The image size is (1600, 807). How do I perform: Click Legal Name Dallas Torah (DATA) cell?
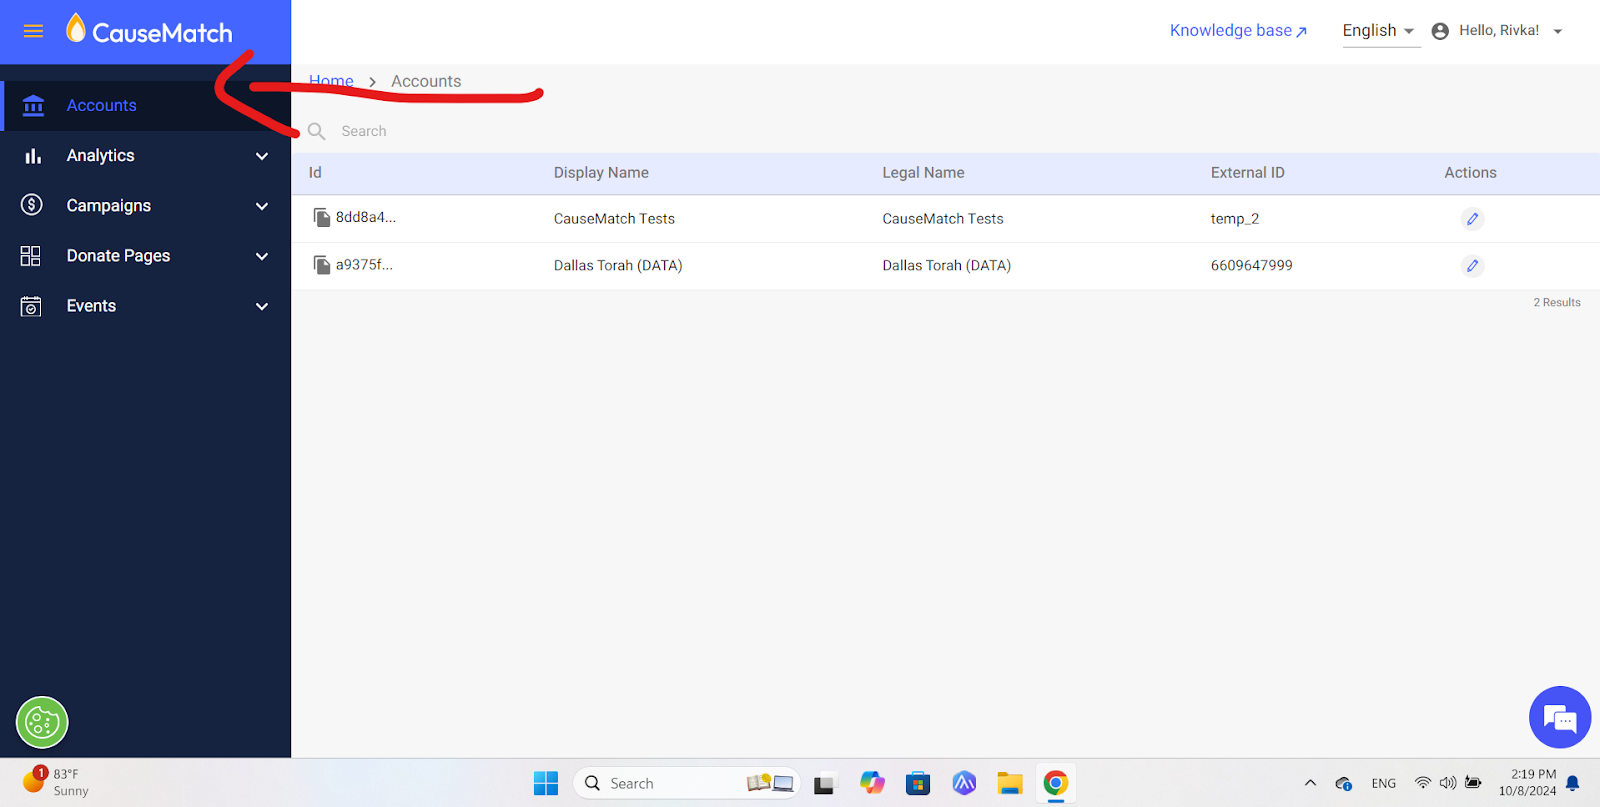click(946, 266)
